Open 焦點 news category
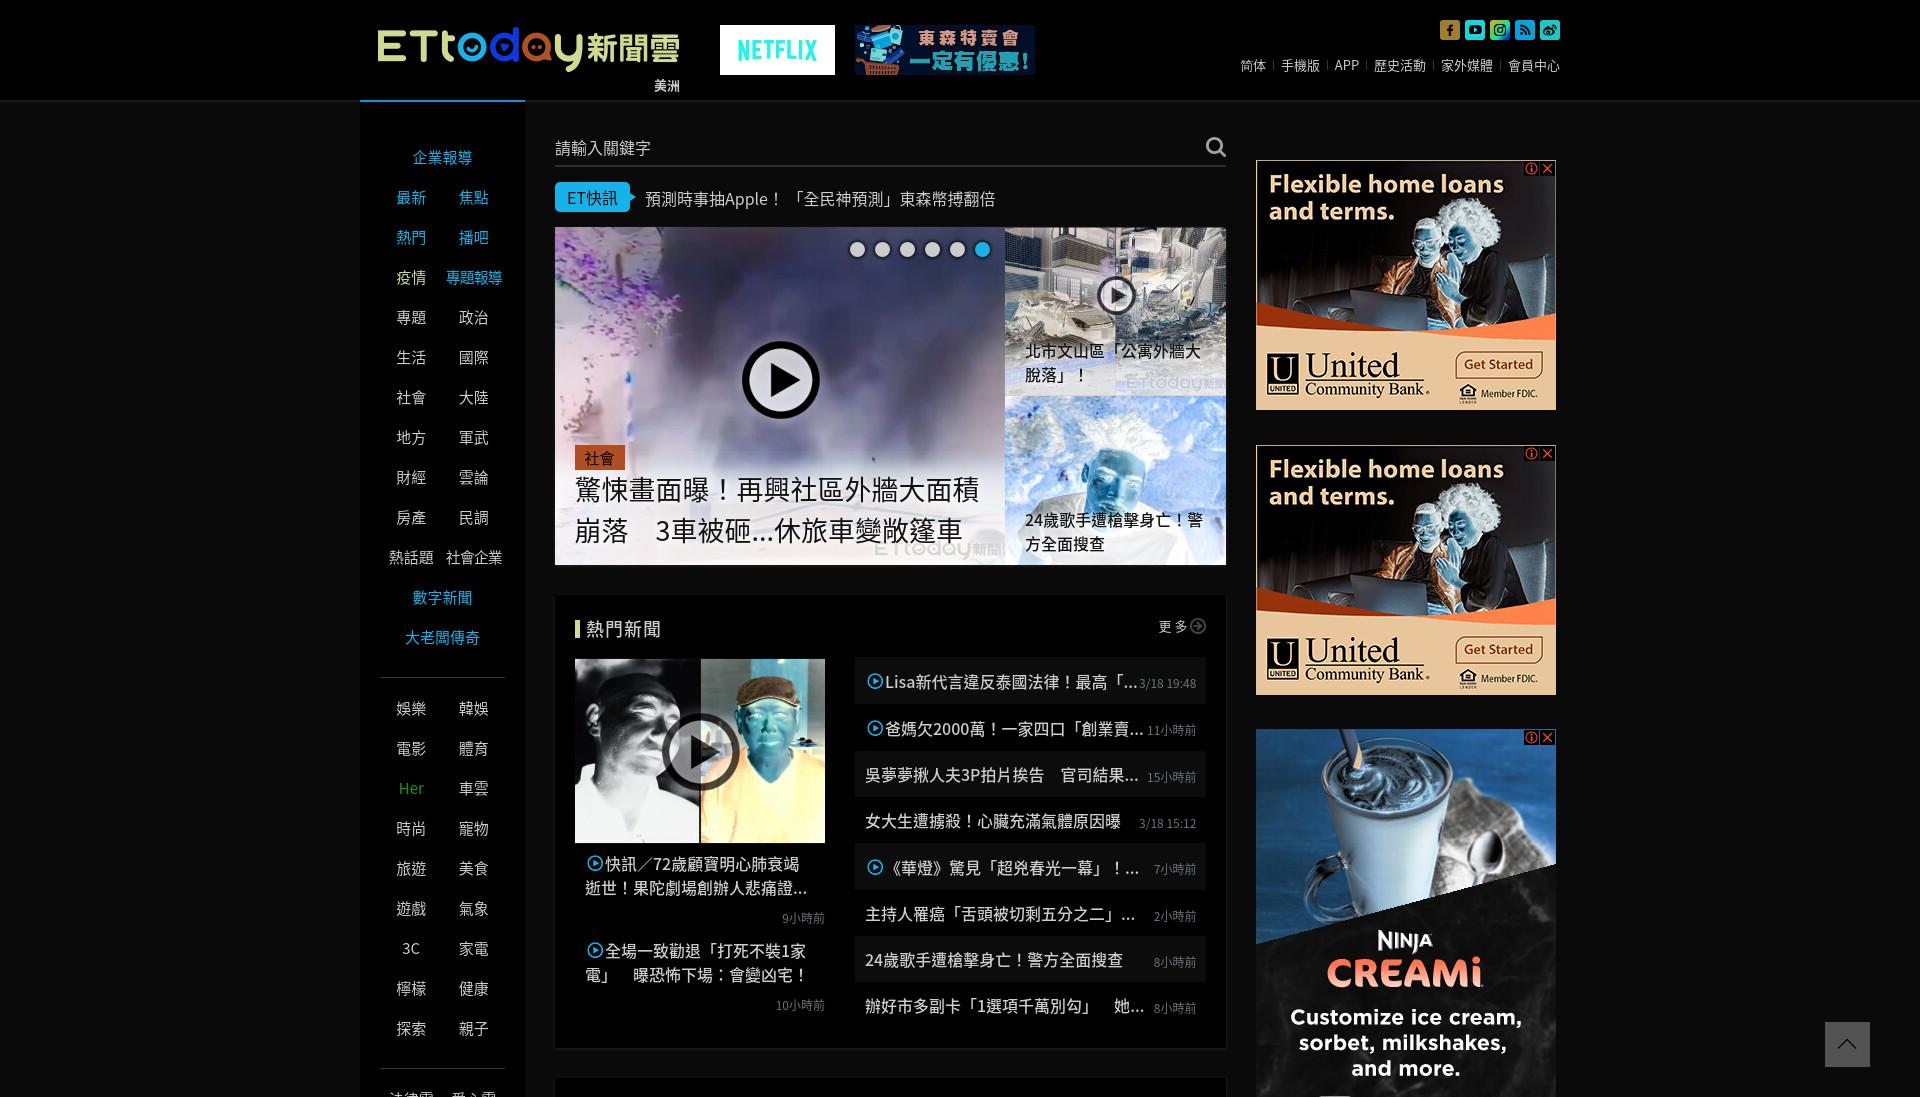The image size is (1920, 1097). click(x=473, y=197)
